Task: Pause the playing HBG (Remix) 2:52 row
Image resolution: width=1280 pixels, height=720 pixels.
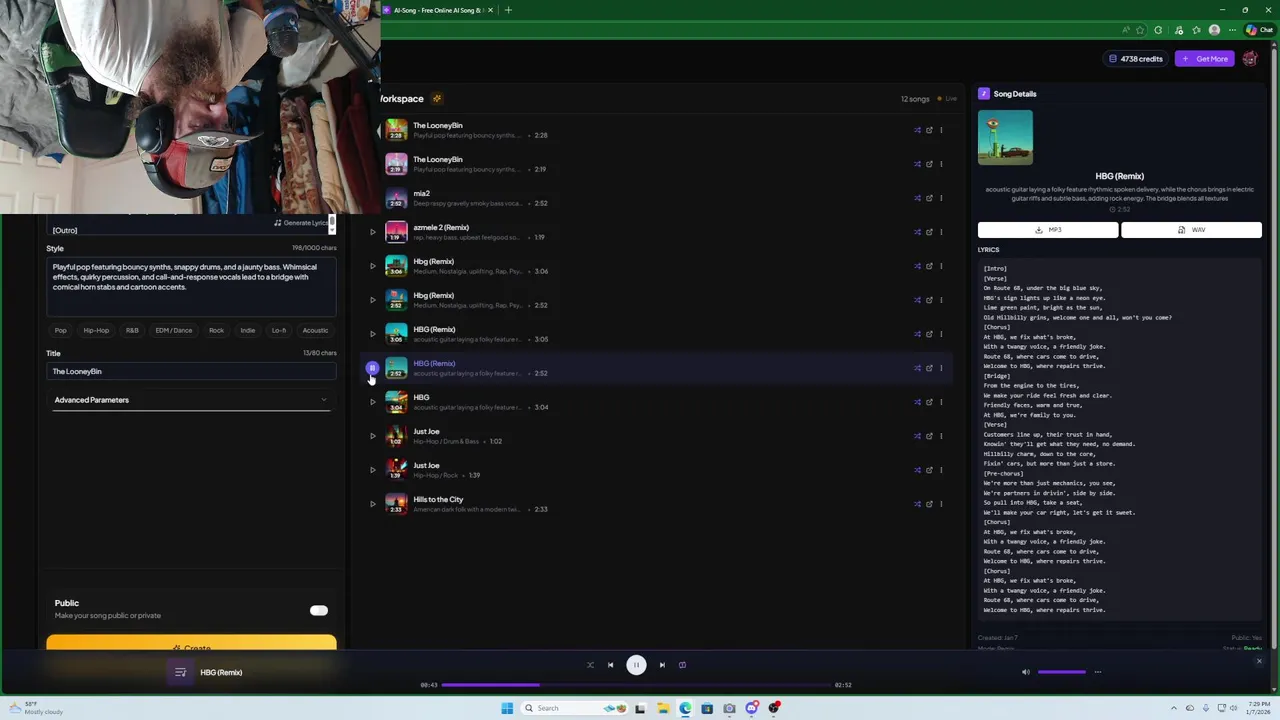Action: pyautogui.click(x=372, y=368)
